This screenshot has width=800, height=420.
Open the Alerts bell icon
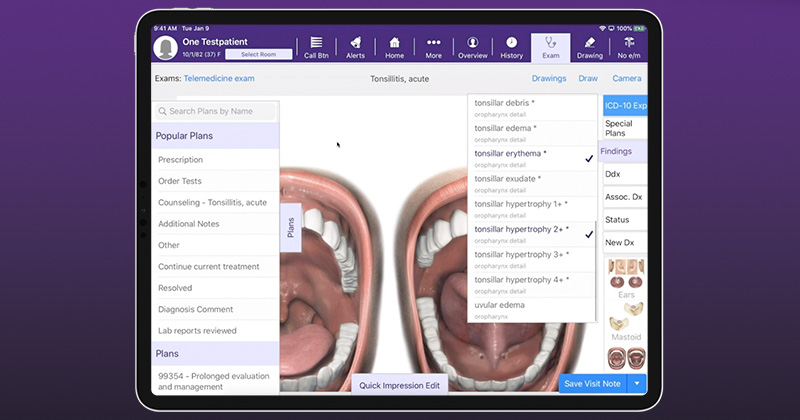(356, 48)
